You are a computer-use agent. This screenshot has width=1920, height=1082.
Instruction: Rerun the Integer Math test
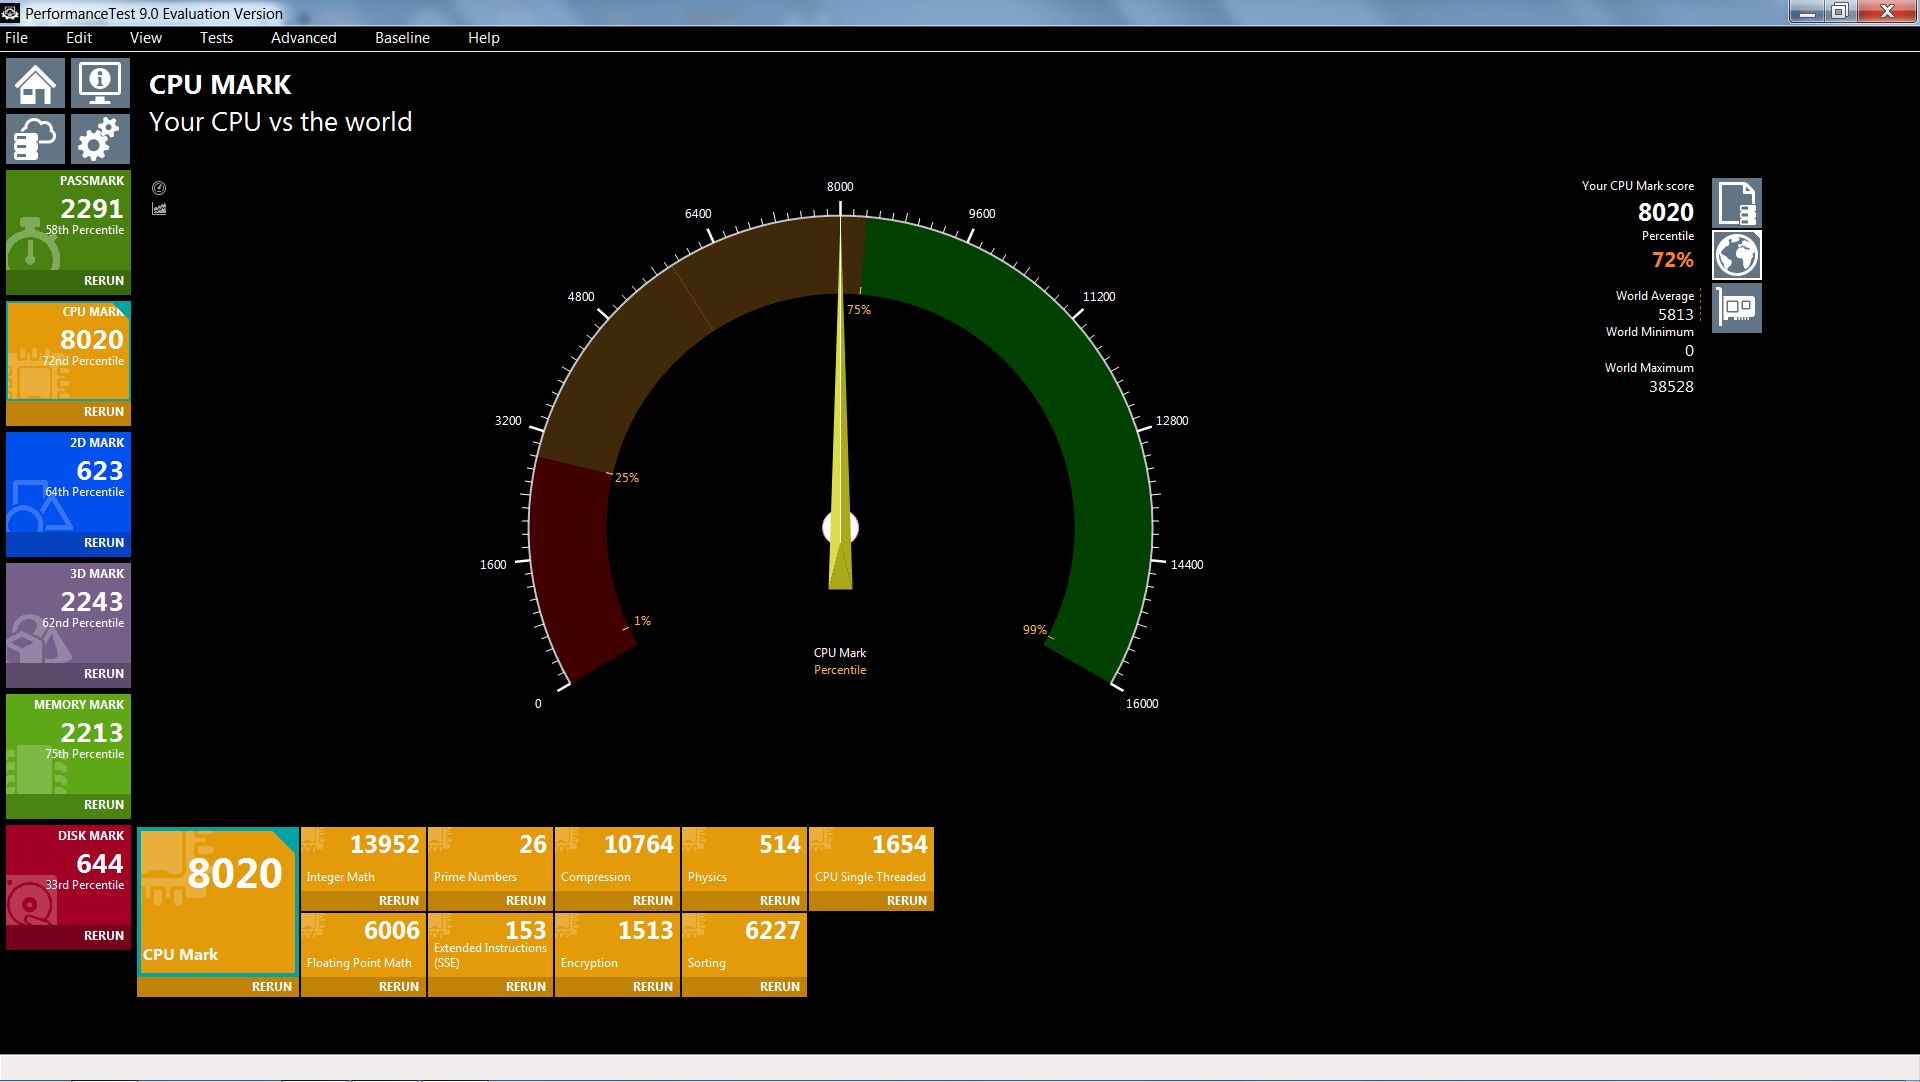pos(399,901)
